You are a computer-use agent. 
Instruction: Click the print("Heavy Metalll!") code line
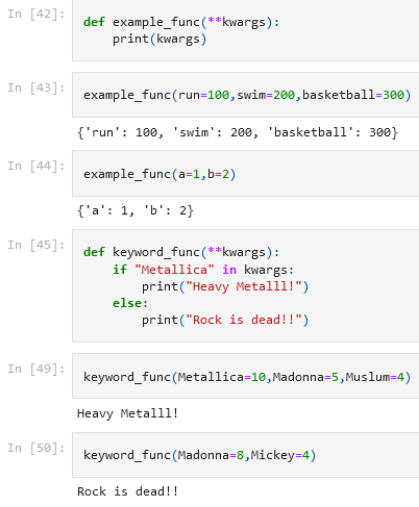coord(225,286)
